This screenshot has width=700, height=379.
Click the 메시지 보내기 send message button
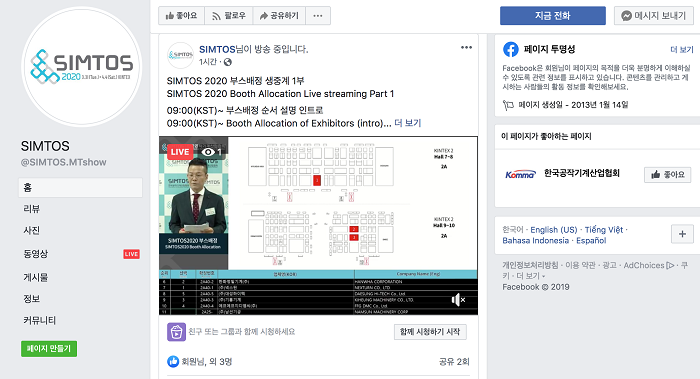click(654, 16)
